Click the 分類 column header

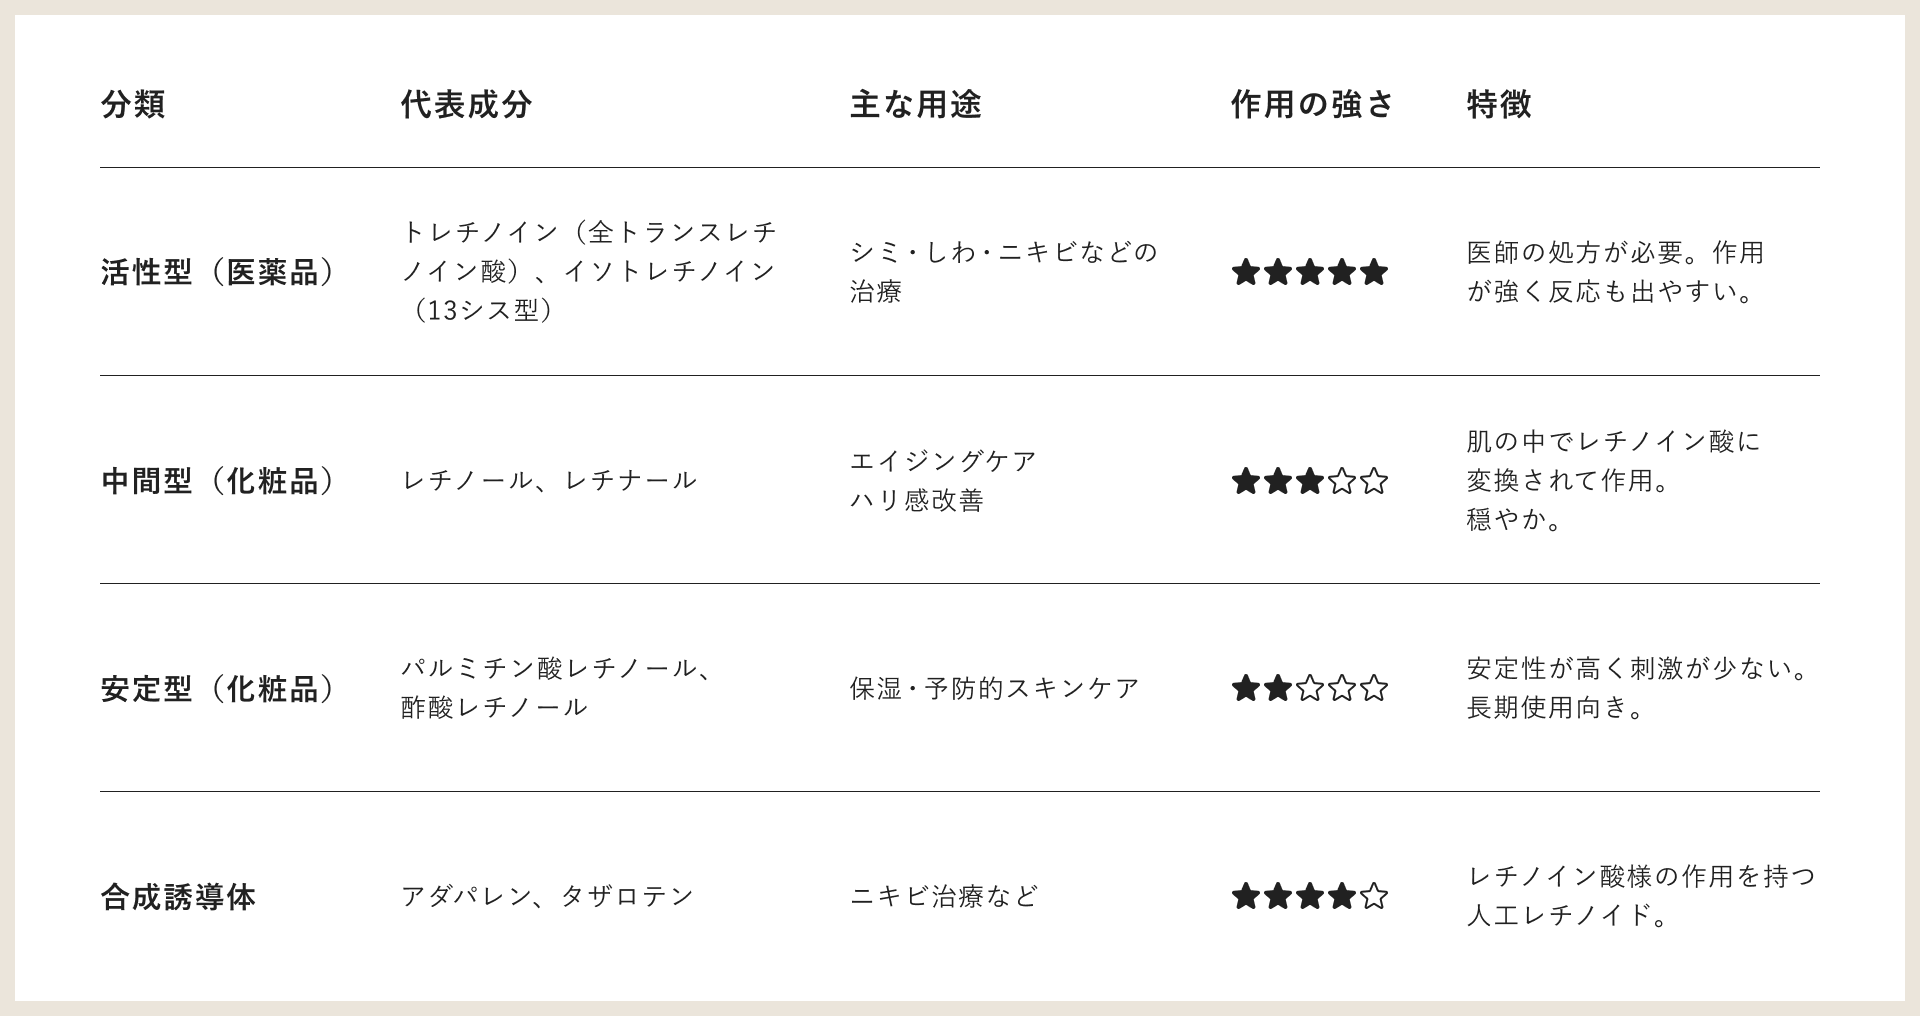coord(133,104)
